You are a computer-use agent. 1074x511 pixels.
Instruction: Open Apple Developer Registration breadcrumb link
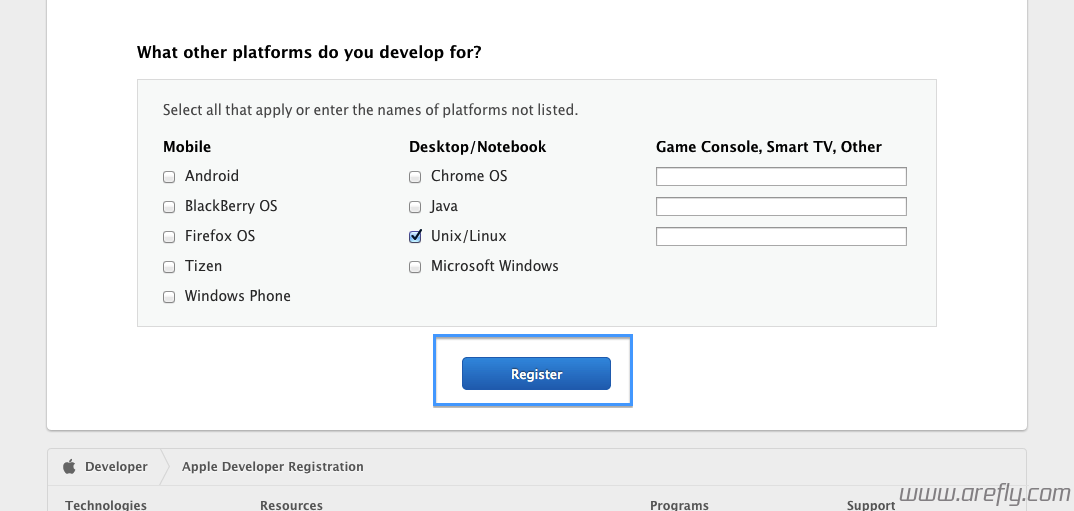point(273,467)
